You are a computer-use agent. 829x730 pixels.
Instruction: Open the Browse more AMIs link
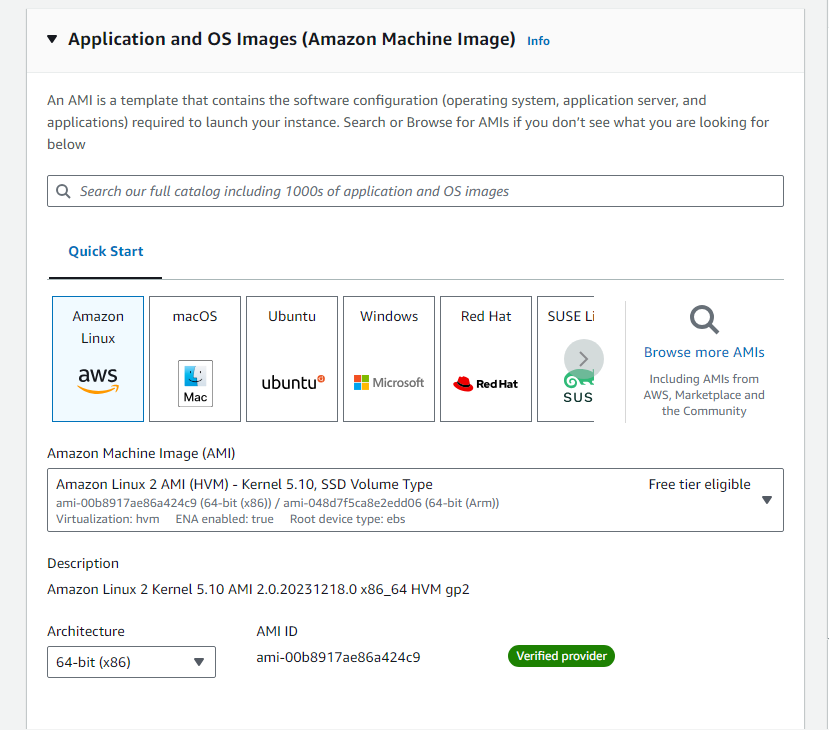click(704, 352)
